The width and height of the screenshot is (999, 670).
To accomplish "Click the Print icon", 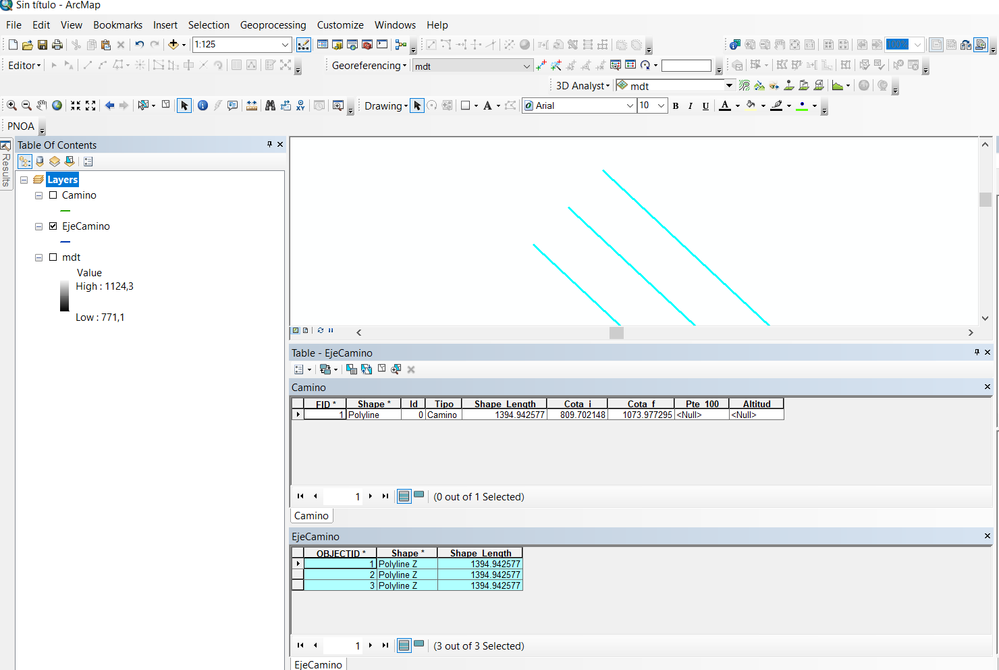I will coord(57,45).
